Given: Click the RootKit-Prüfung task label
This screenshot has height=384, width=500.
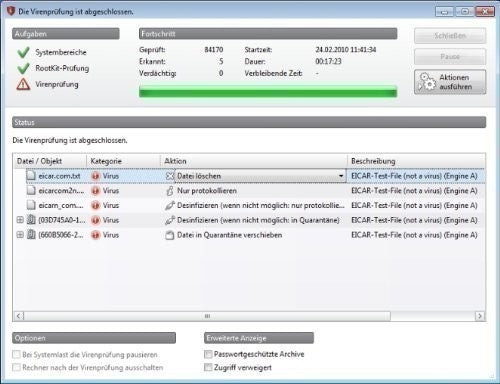Looking at the screenshot, I should pos(62,68).
